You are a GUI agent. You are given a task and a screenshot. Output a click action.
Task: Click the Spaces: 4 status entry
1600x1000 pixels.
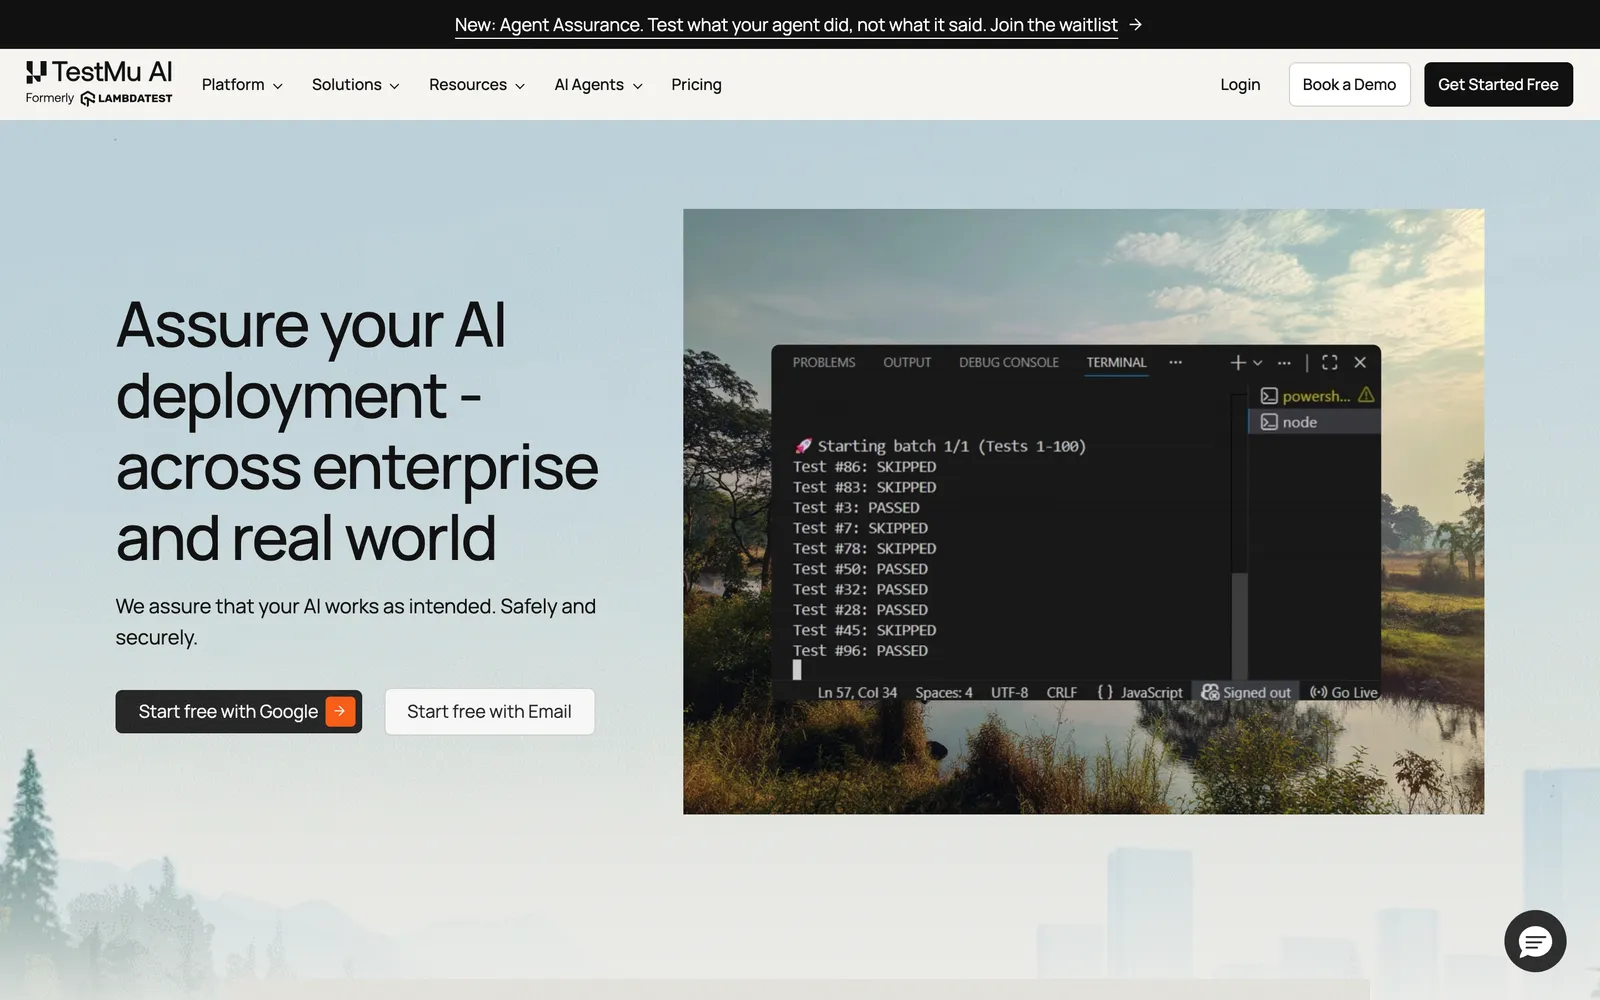point(944,692)
